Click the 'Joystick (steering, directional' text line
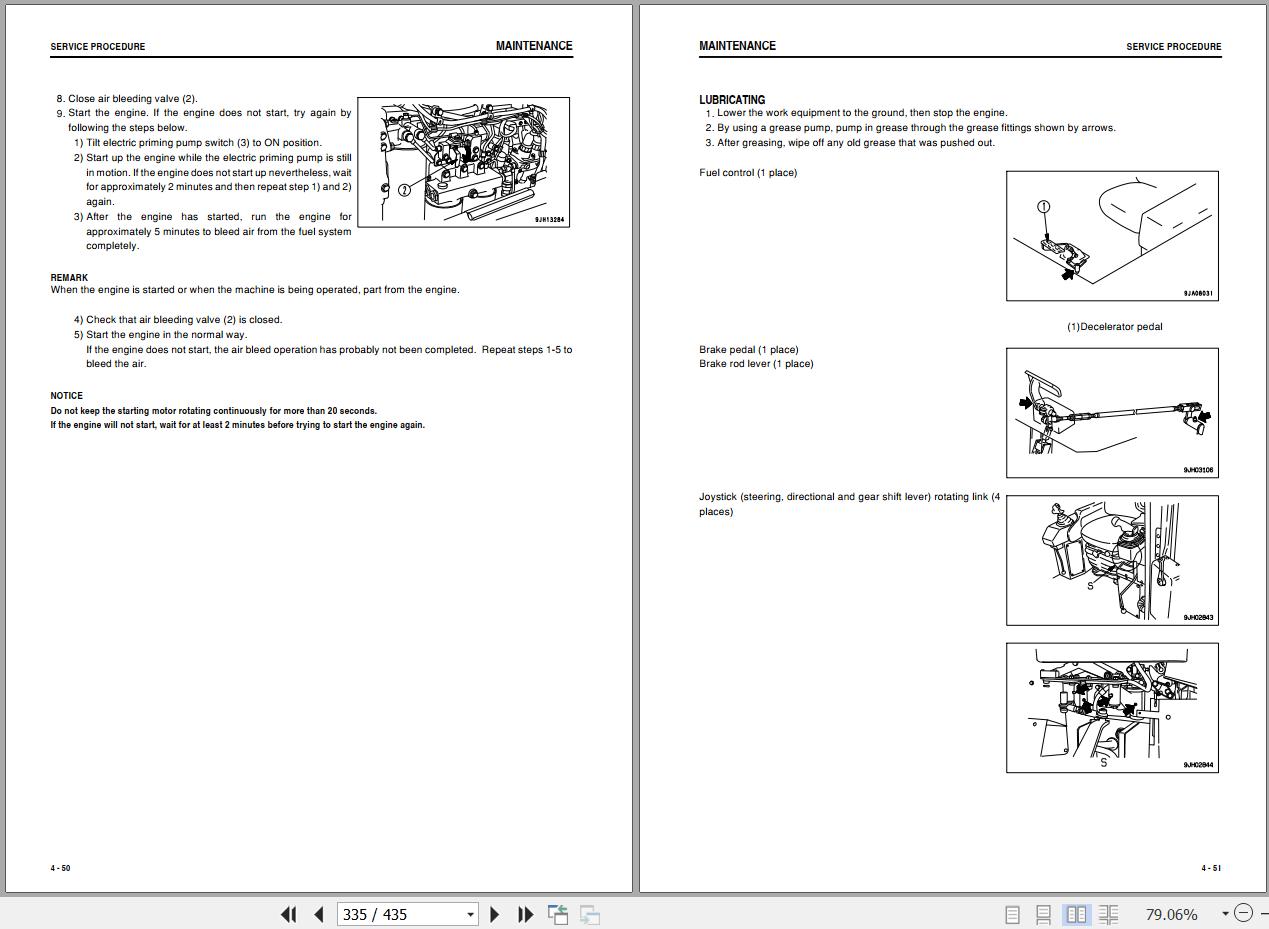 tap(849, 497)
